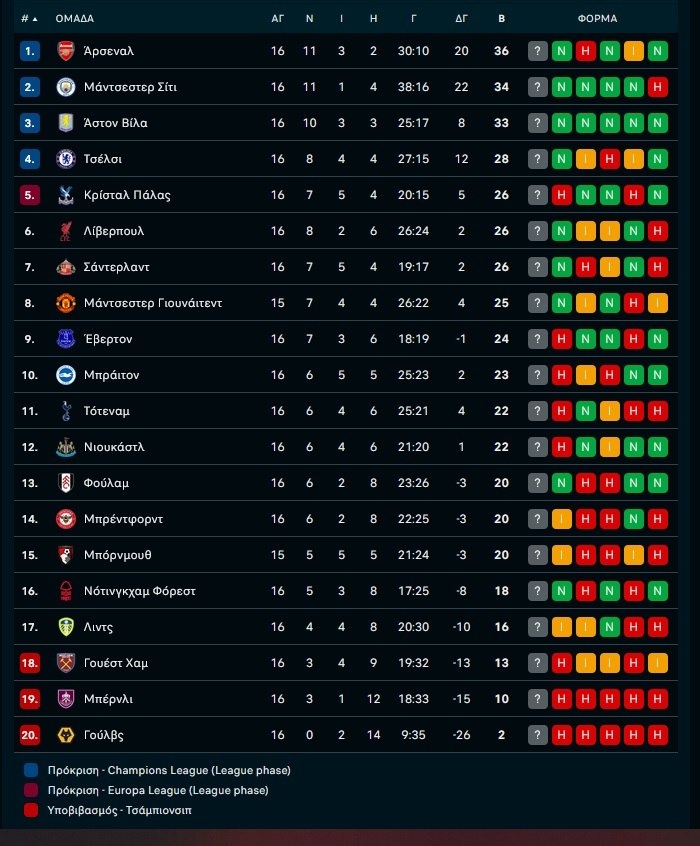
Task: Click the Chelsea team crest icon
Action: (x=66, y=159)
